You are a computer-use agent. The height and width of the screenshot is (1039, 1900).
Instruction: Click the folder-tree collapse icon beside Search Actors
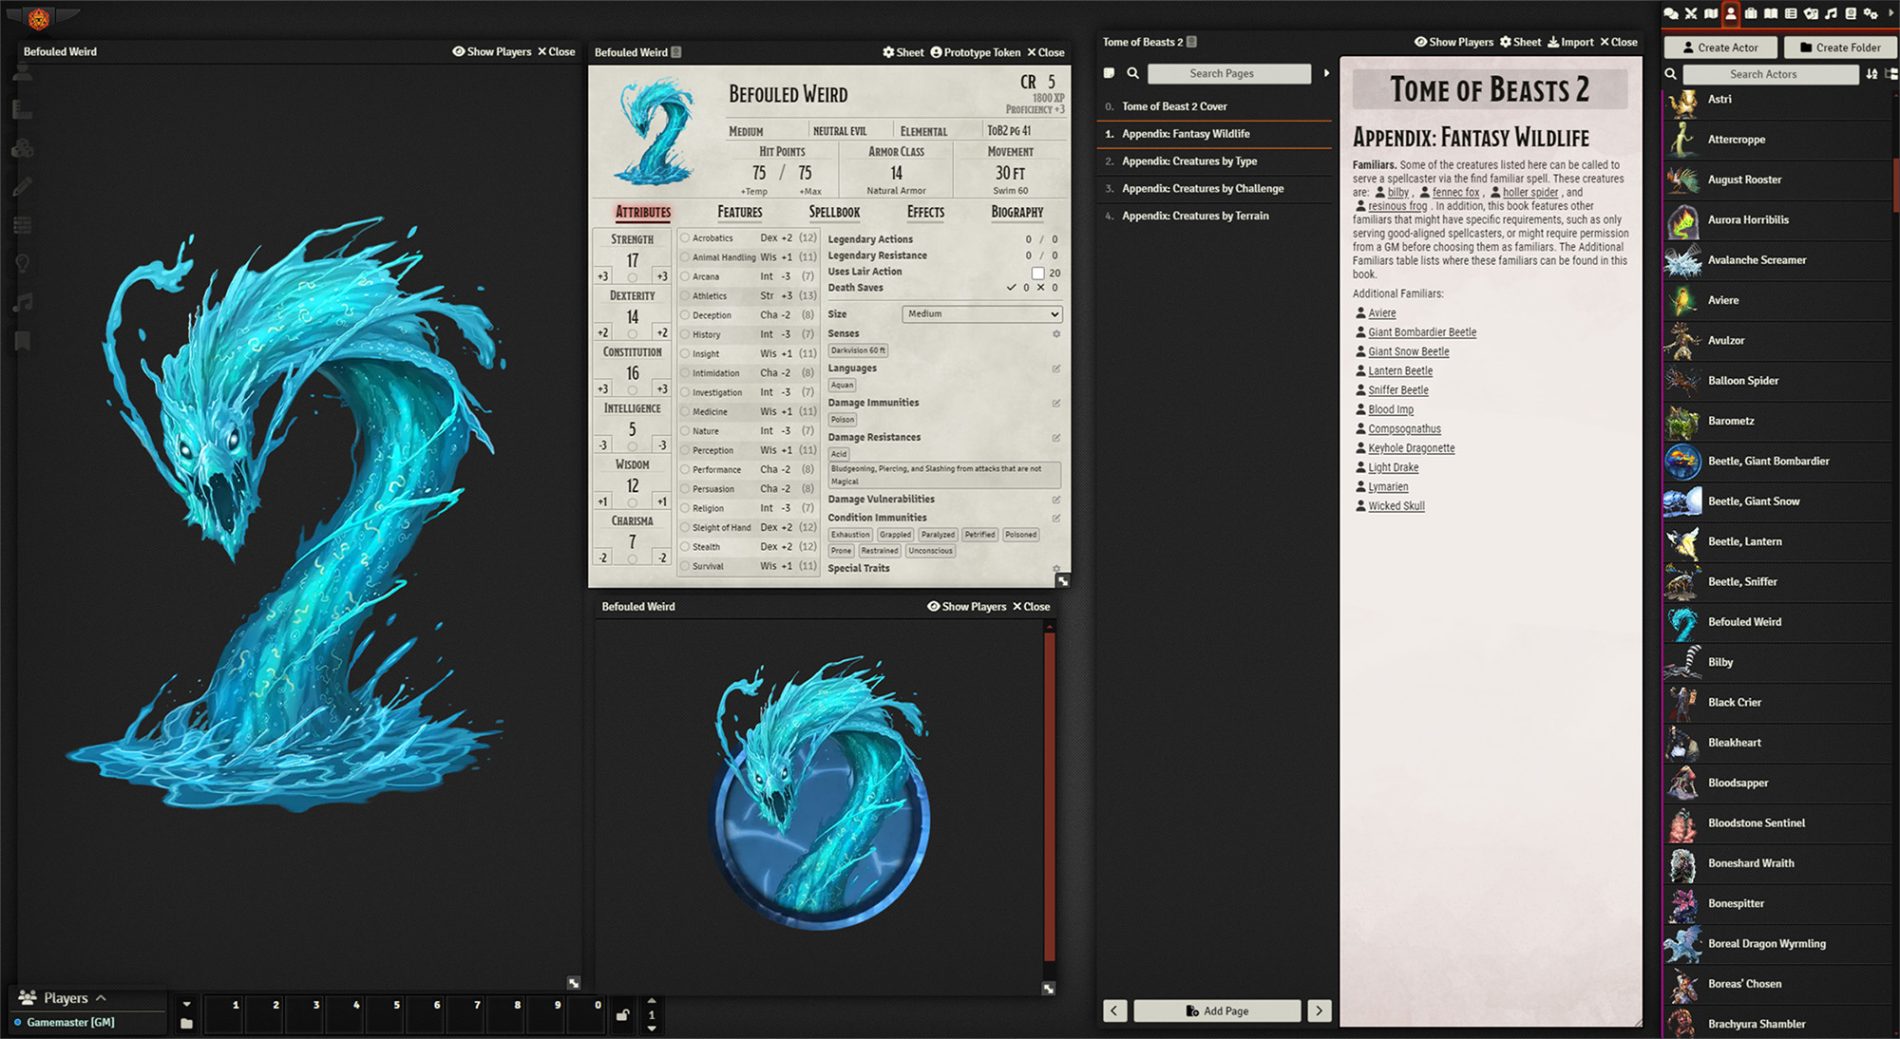click(x=1891, y=74)
